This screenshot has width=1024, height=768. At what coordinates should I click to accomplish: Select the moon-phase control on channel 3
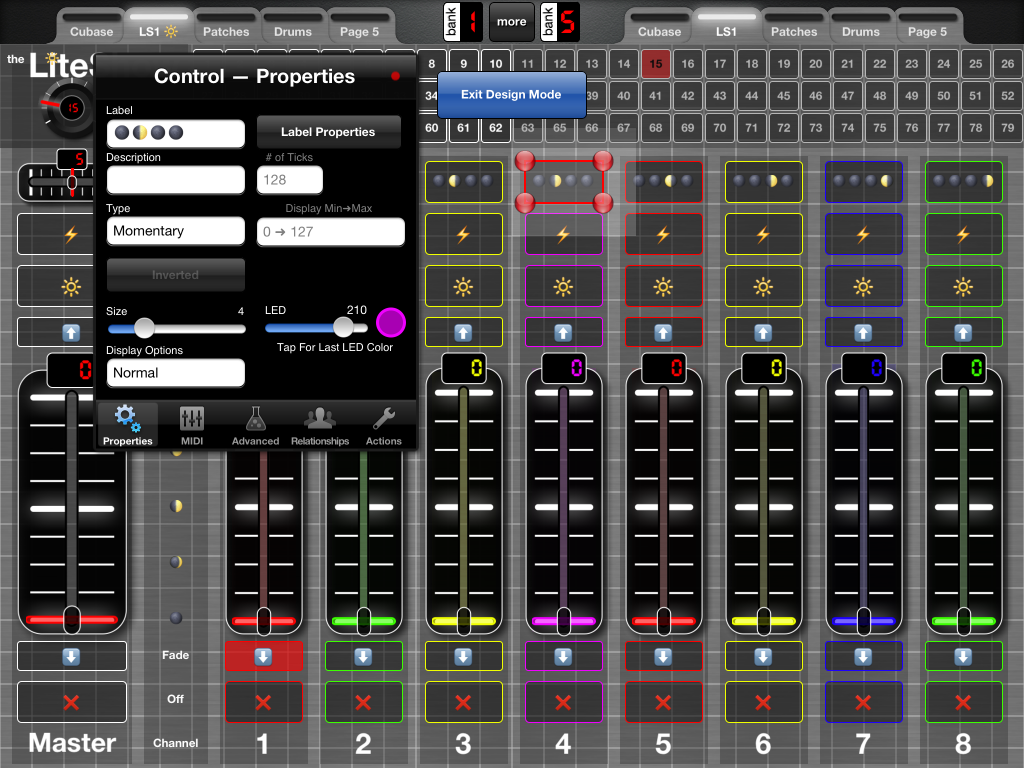[x=464, y=182]
